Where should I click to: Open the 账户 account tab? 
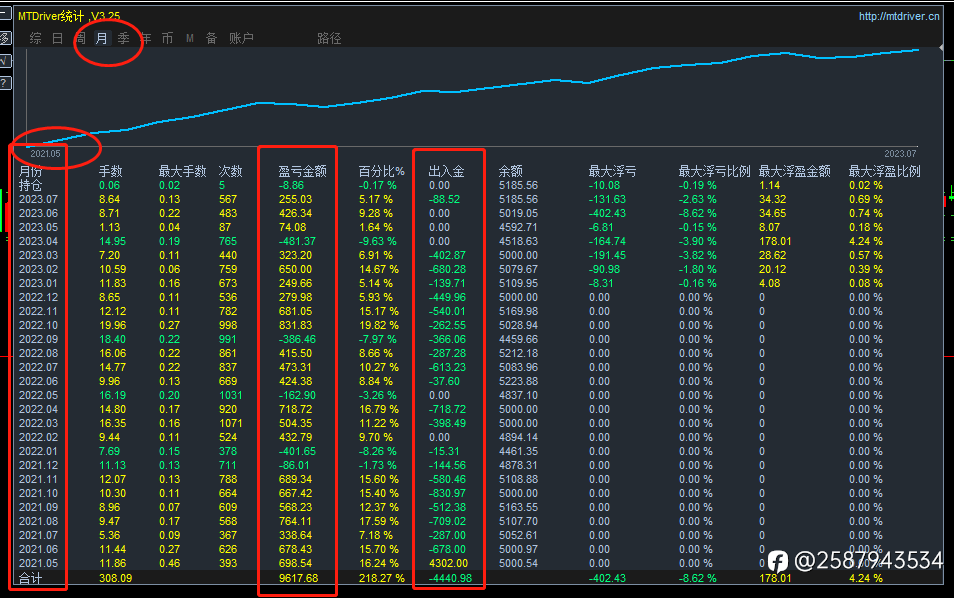[x=241, y=38]
